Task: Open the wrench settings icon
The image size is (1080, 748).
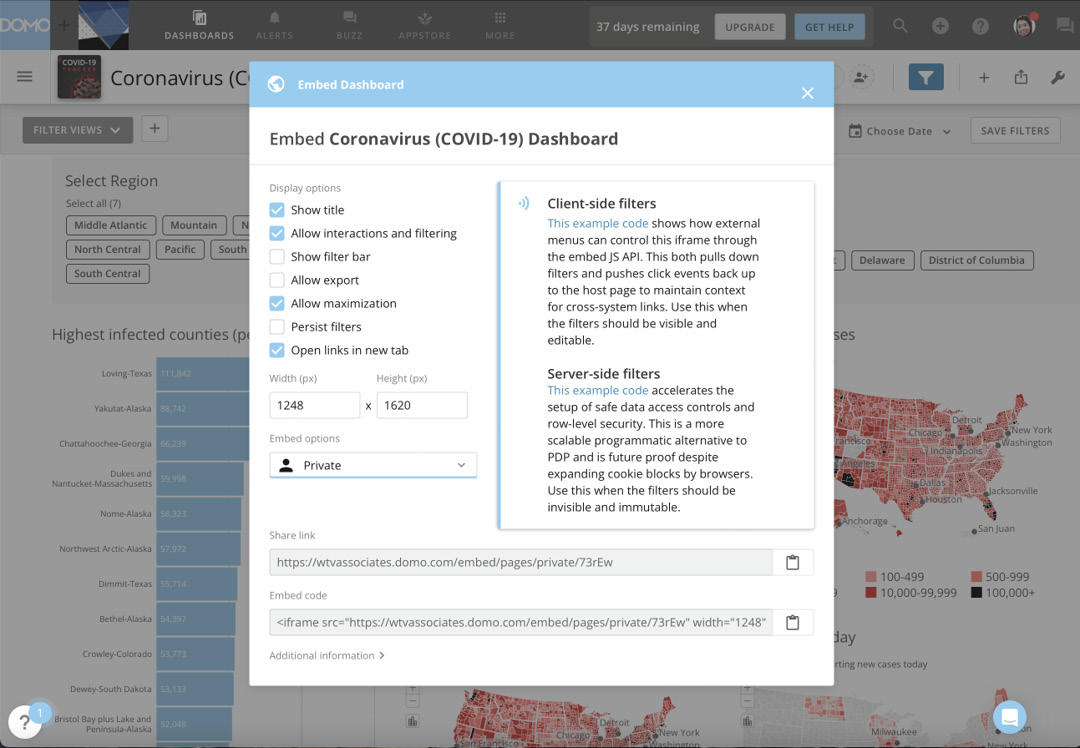Action: pos(1058,77)
